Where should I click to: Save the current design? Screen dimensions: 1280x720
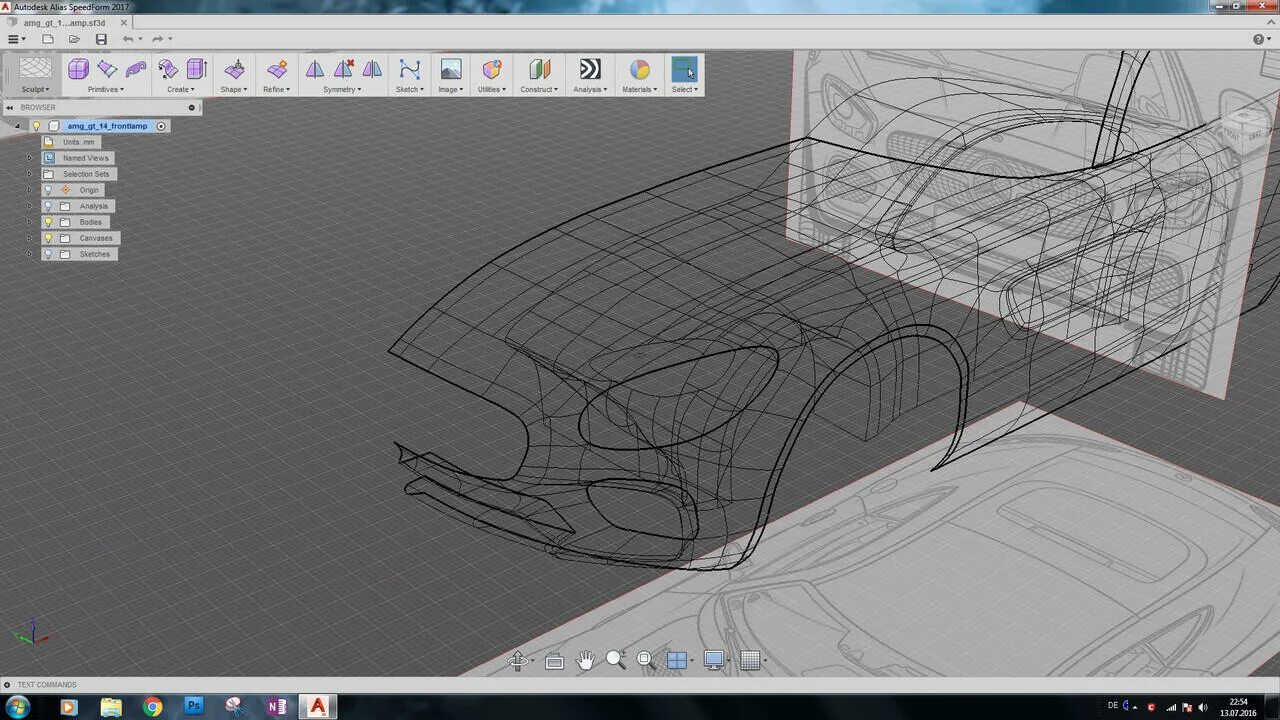101,39
